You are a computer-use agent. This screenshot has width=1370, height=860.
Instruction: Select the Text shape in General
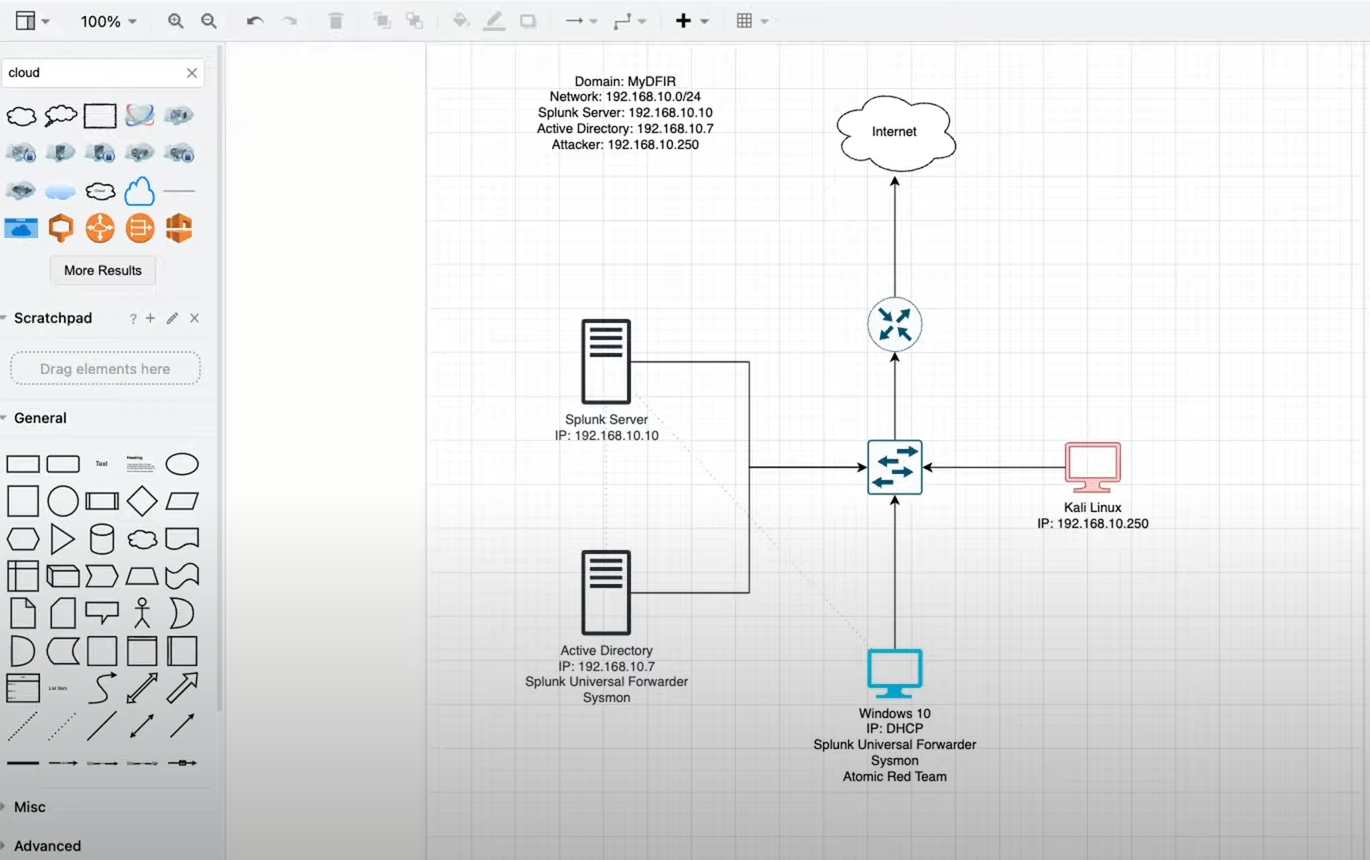[102, 464]
